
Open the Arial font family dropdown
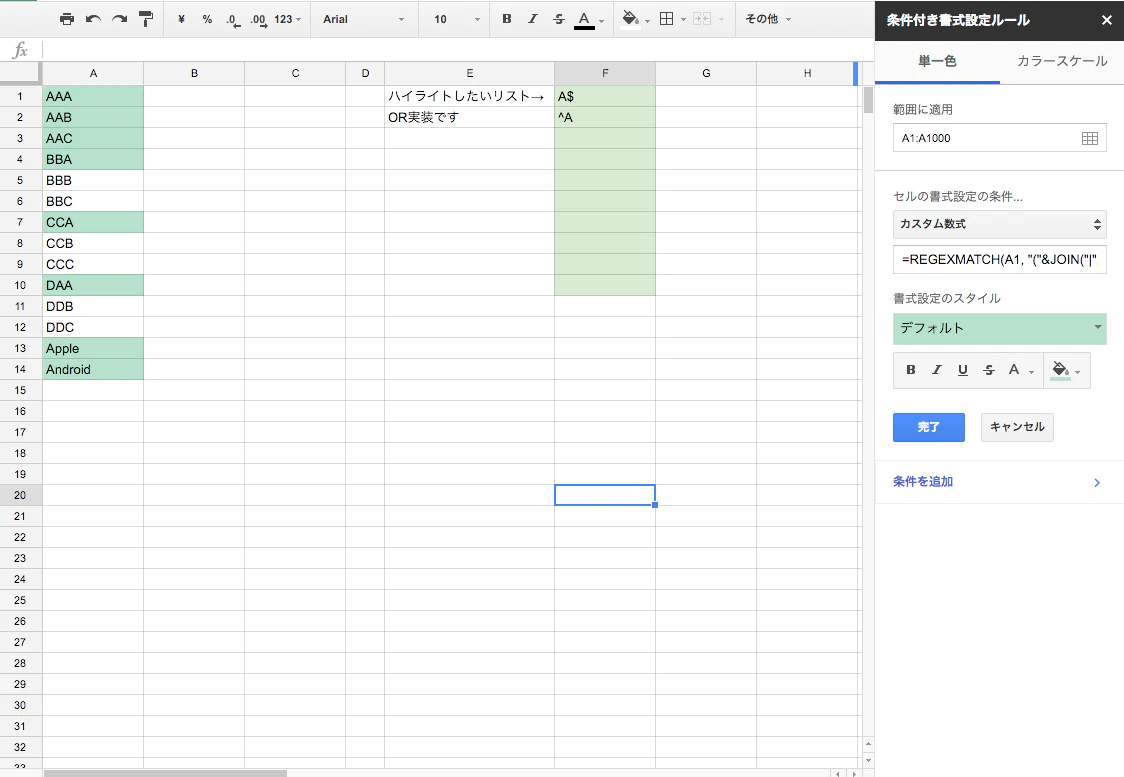(x=363, y=19)
